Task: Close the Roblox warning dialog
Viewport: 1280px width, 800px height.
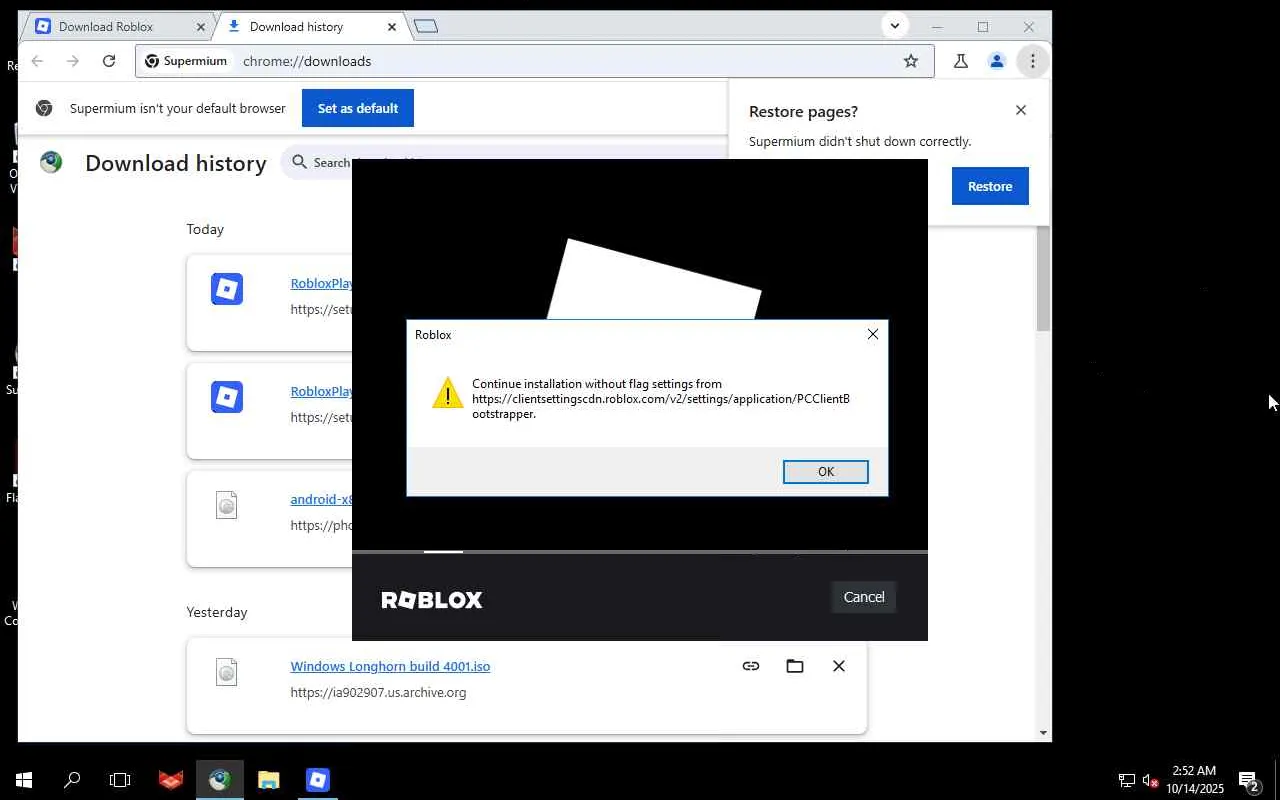Action: tap(873, 334)
